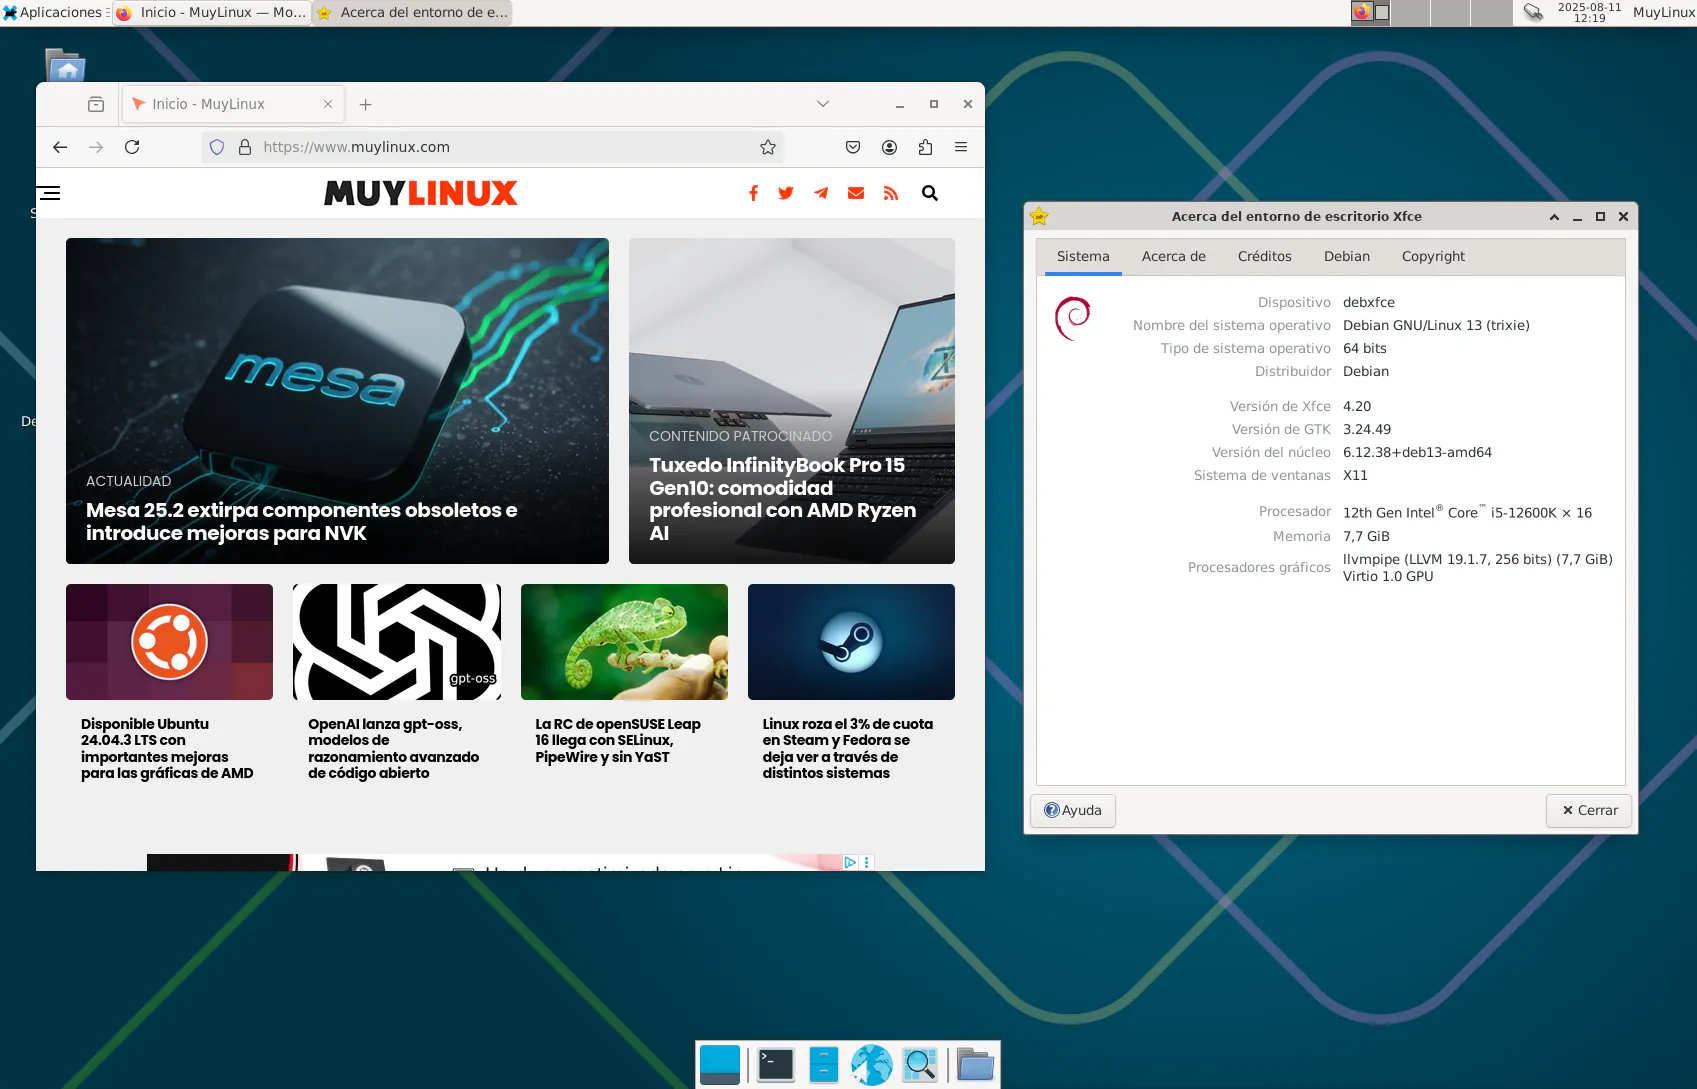Open Firefox View icon left of tabs
Viewport: 1697px width, 1089px height.
coord(96,104)
